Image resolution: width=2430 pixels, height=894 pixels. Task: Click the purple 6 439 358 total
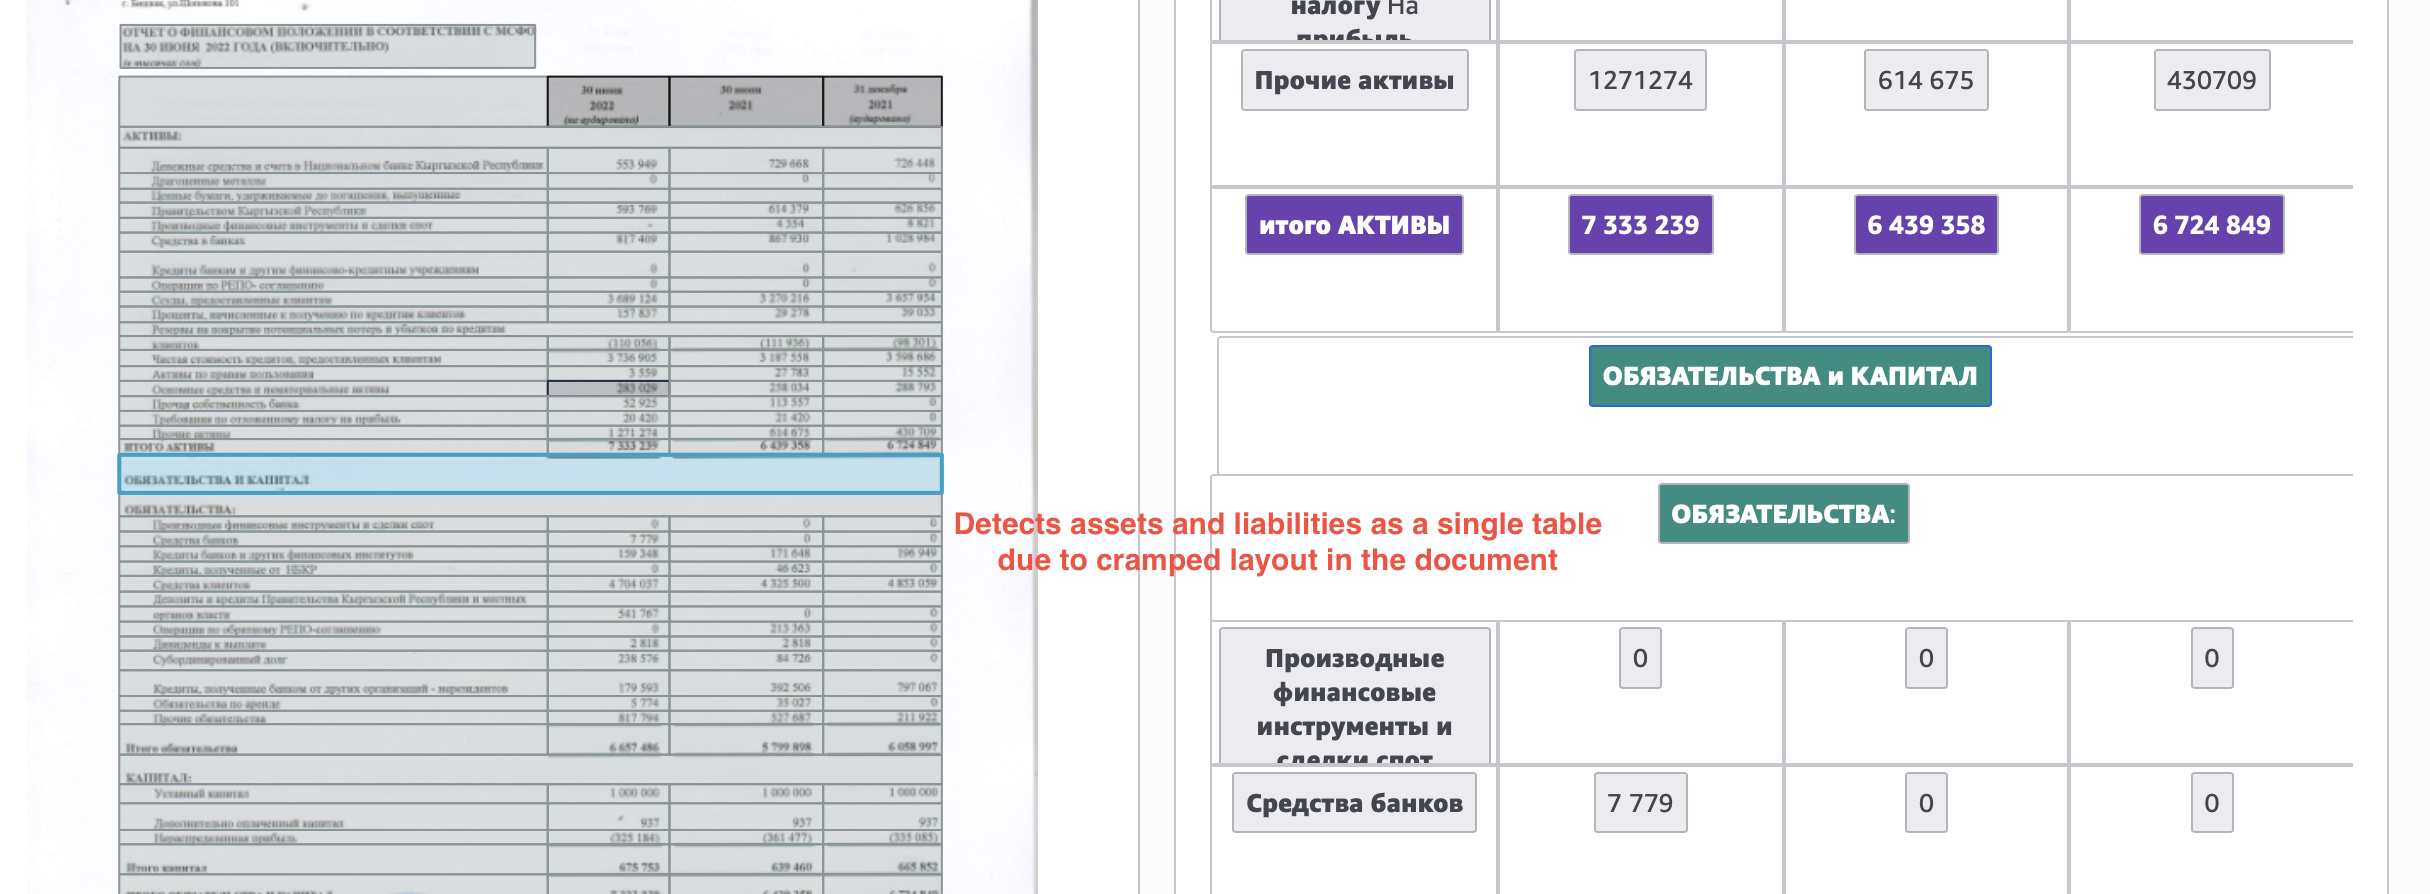1925,225
